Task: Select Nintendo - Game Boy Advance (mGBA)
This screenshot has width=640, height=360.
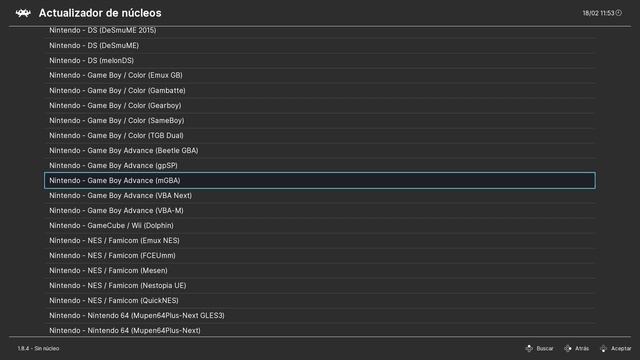Action: (x=320, y=180)
